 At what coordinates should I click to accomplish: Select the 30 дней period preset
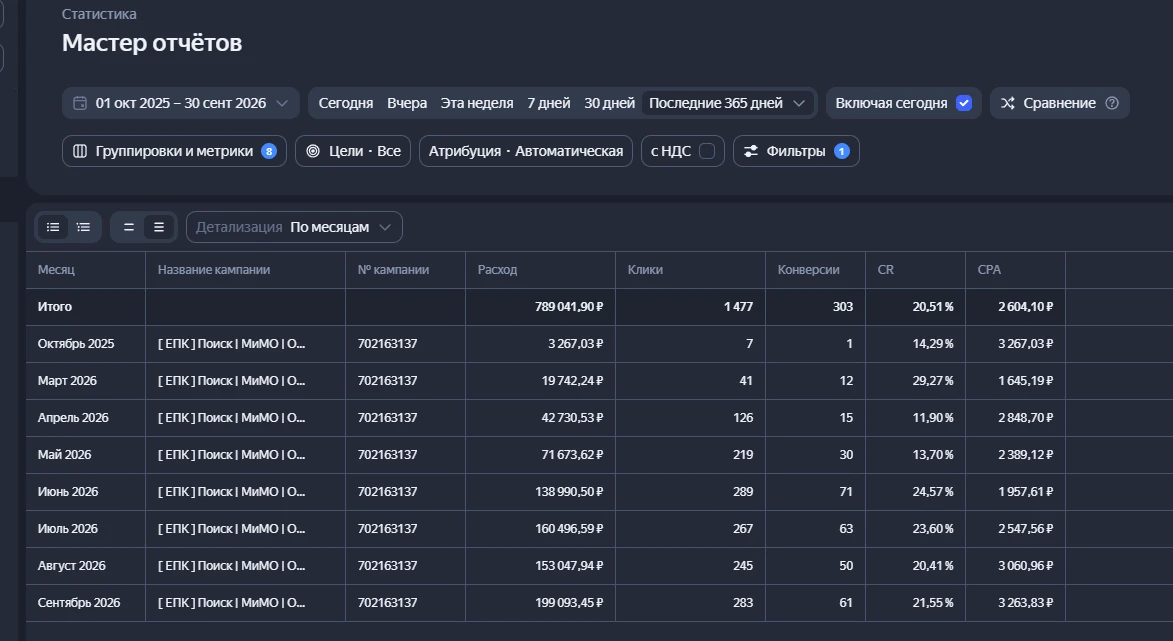click(609, 103)
